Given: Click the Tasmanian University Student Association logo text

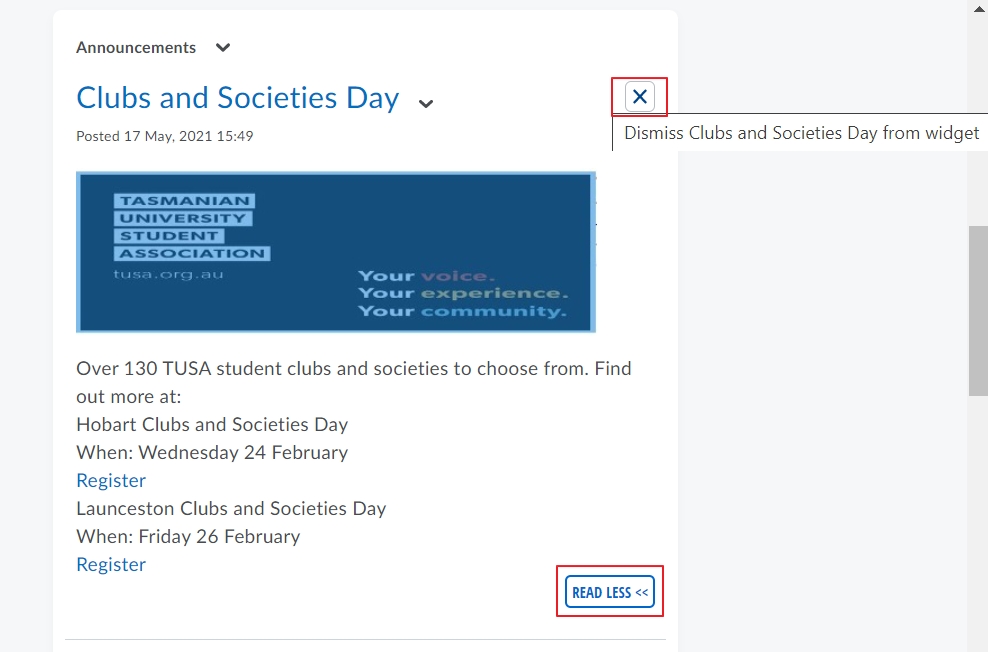Looking at the screenshot, I should pyautogui.click(x=192, y=227).
